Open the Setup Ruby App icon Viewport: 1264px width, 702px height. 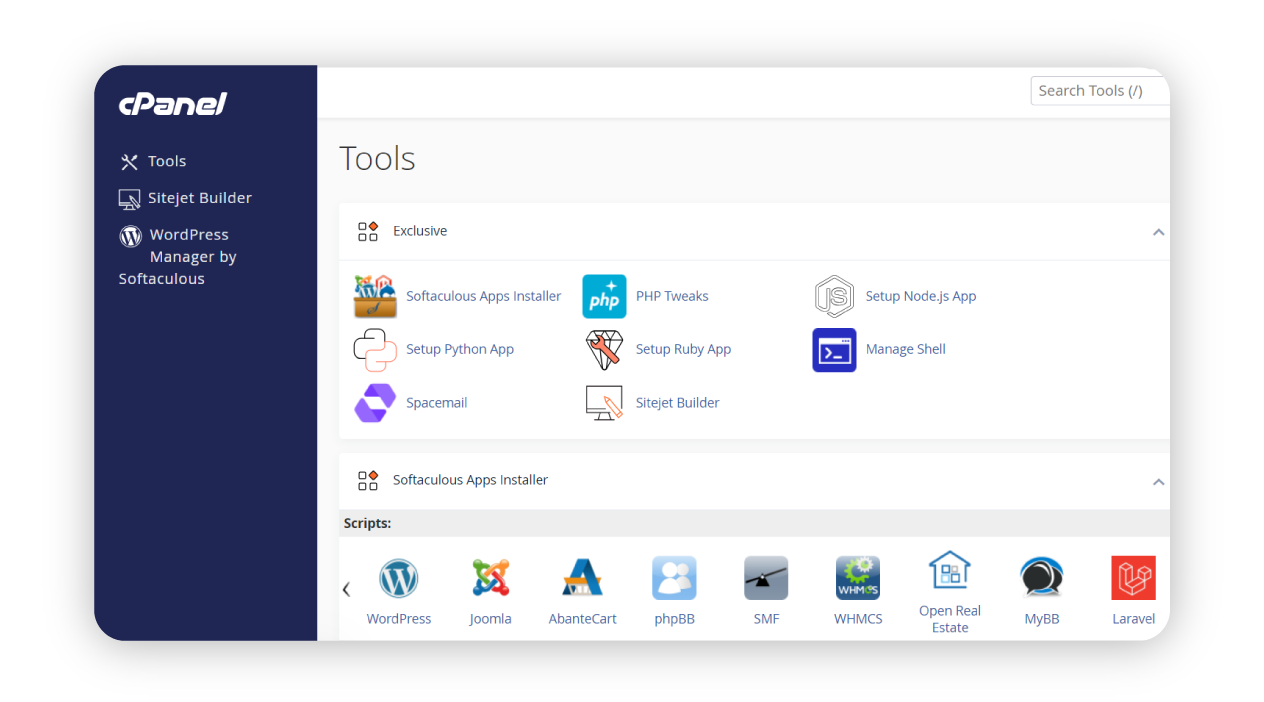tap(604, 349)
